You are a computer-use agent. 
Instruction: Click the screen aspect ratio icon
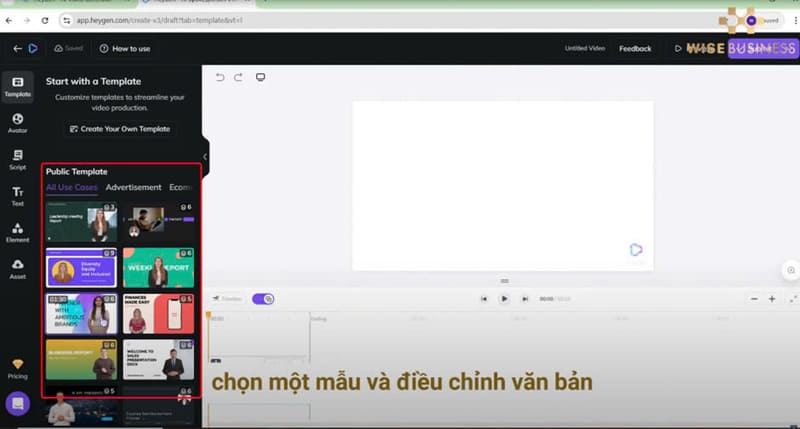(260, 77)
